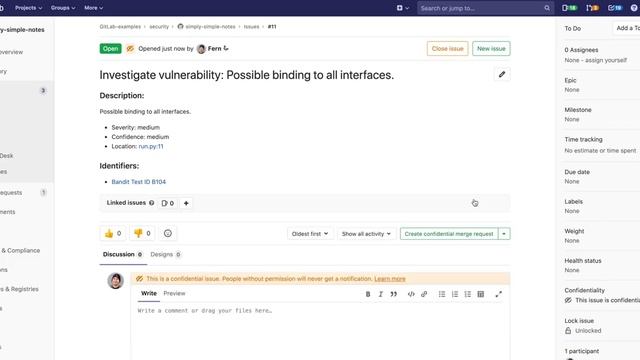Open Packages & Registries in sidebar
The width and height of the screenshot is (640, 360).
click(19, 289)
